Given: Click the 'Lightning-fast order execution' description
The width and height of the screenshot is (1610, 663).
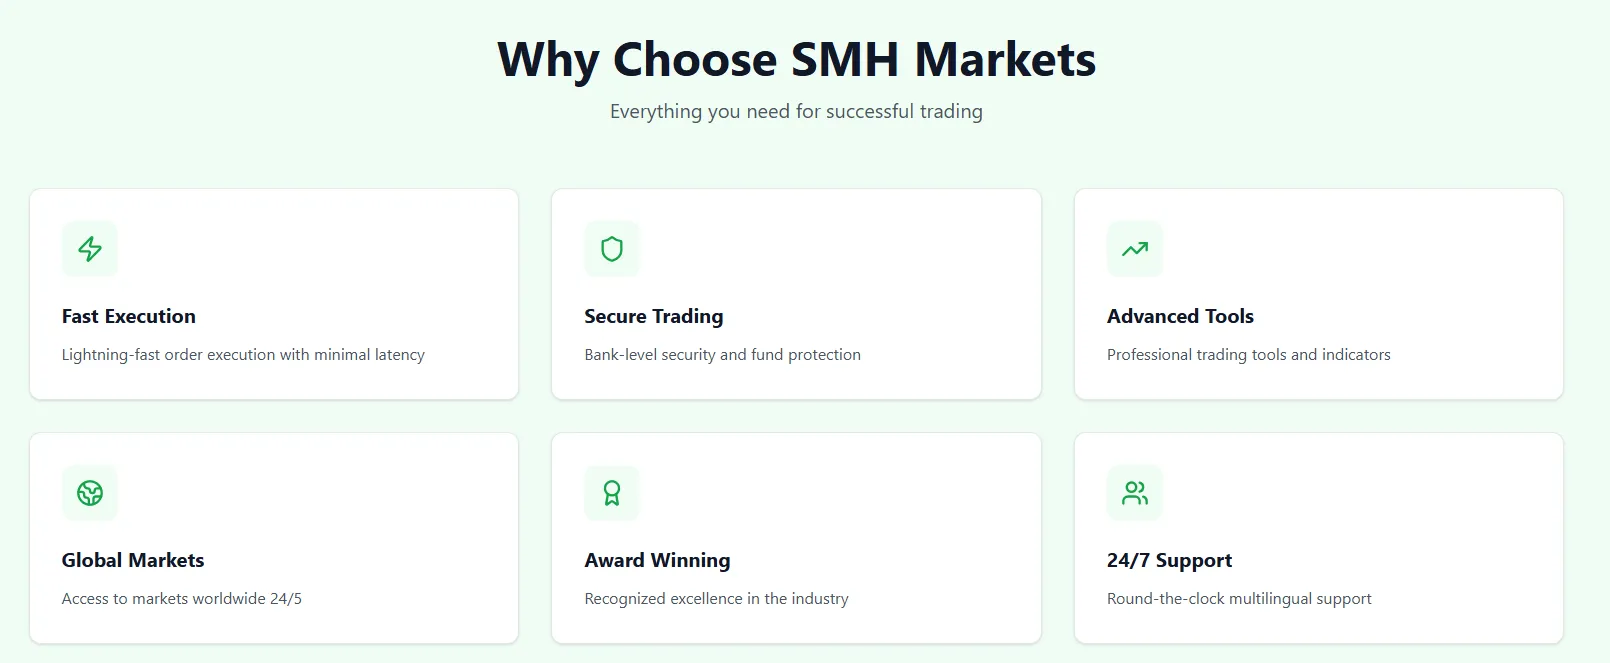Looking at the screenshot, I should (243, 355).
